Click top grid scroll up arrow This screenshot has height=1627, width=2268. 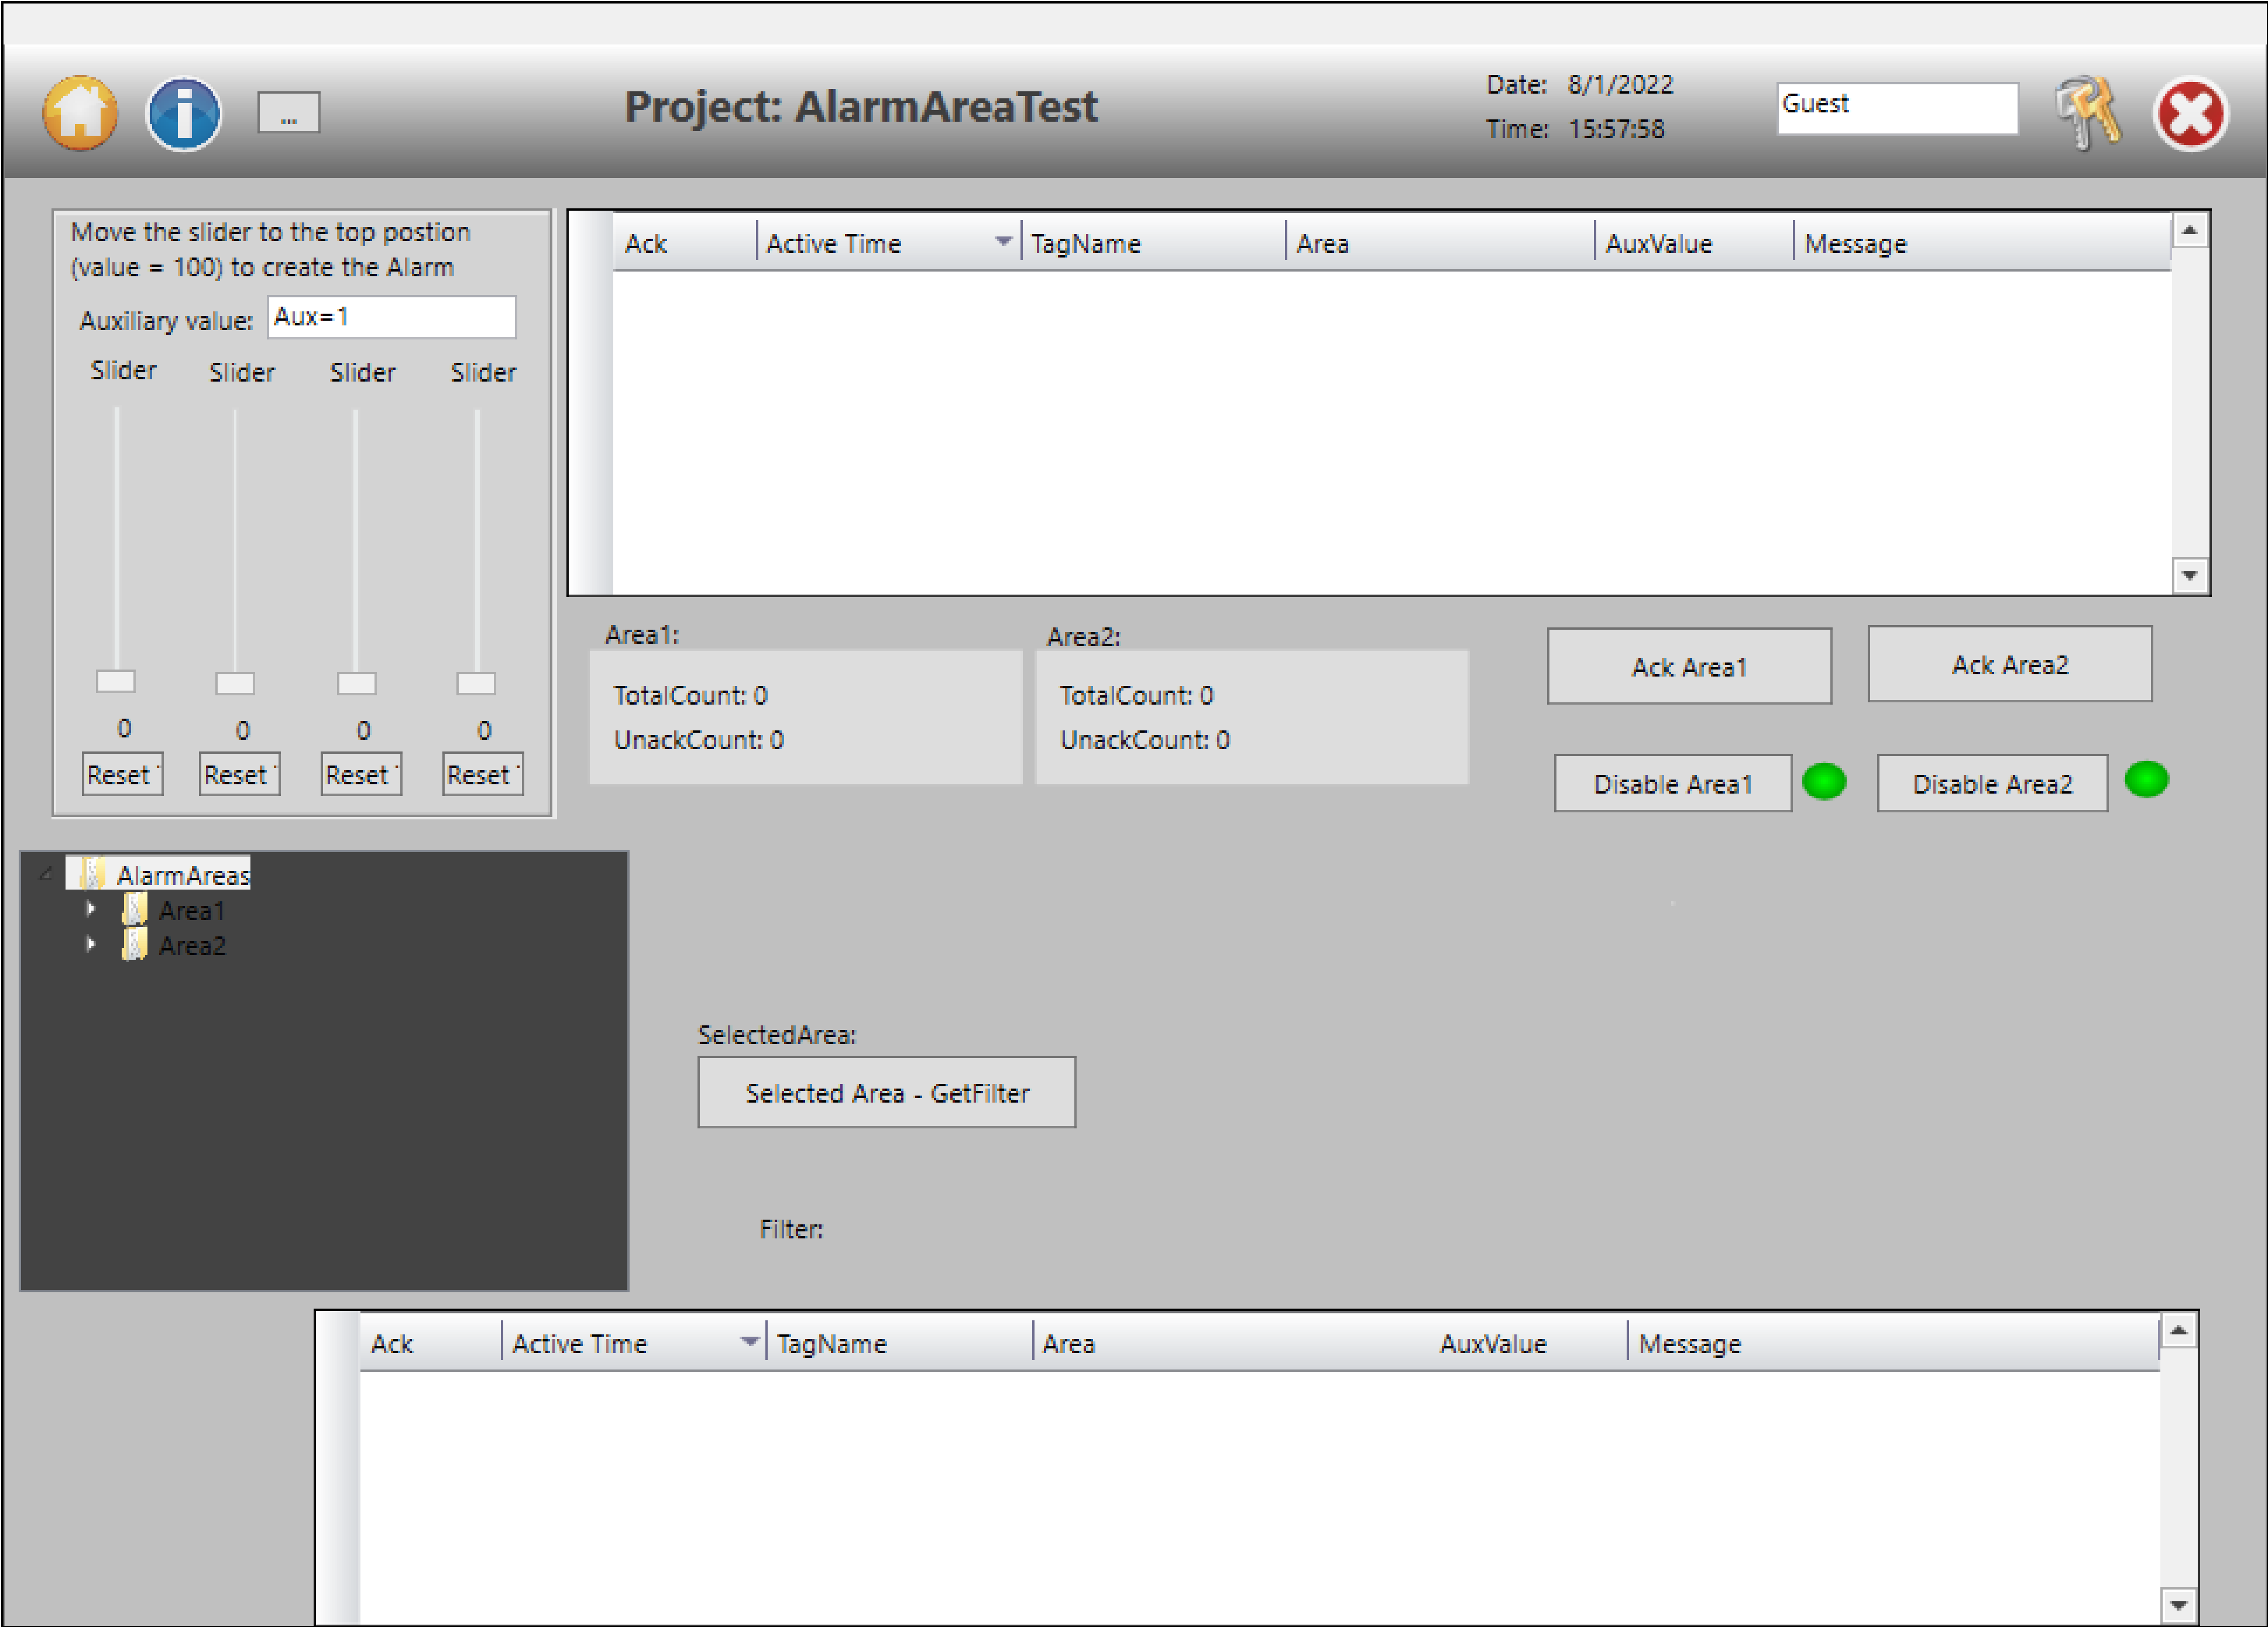click(2189, 232)
